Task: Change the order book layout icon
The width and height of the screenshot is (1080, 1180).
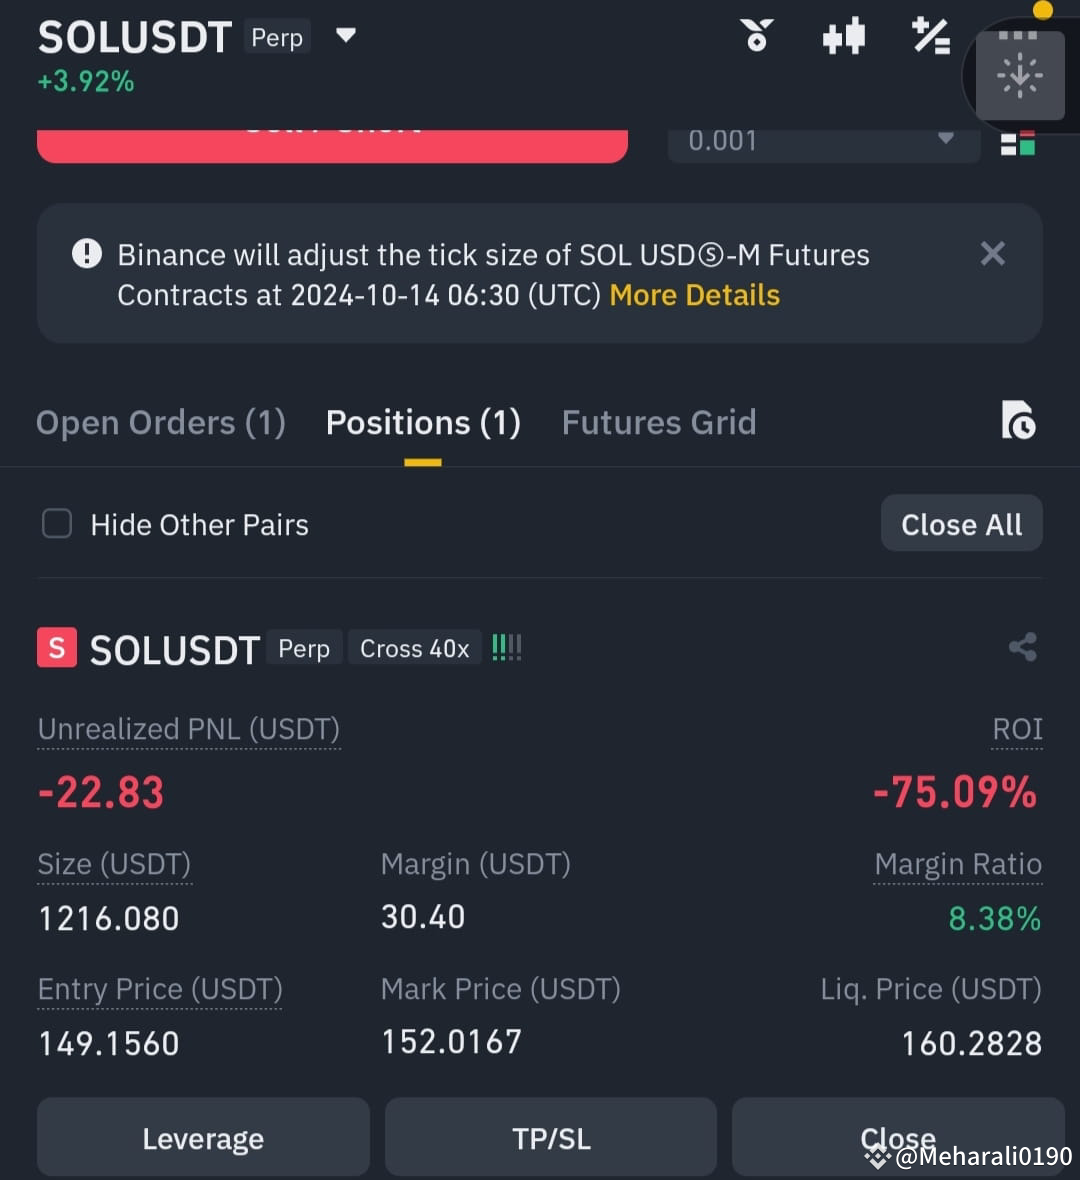Action: [x=1018, y=143]
